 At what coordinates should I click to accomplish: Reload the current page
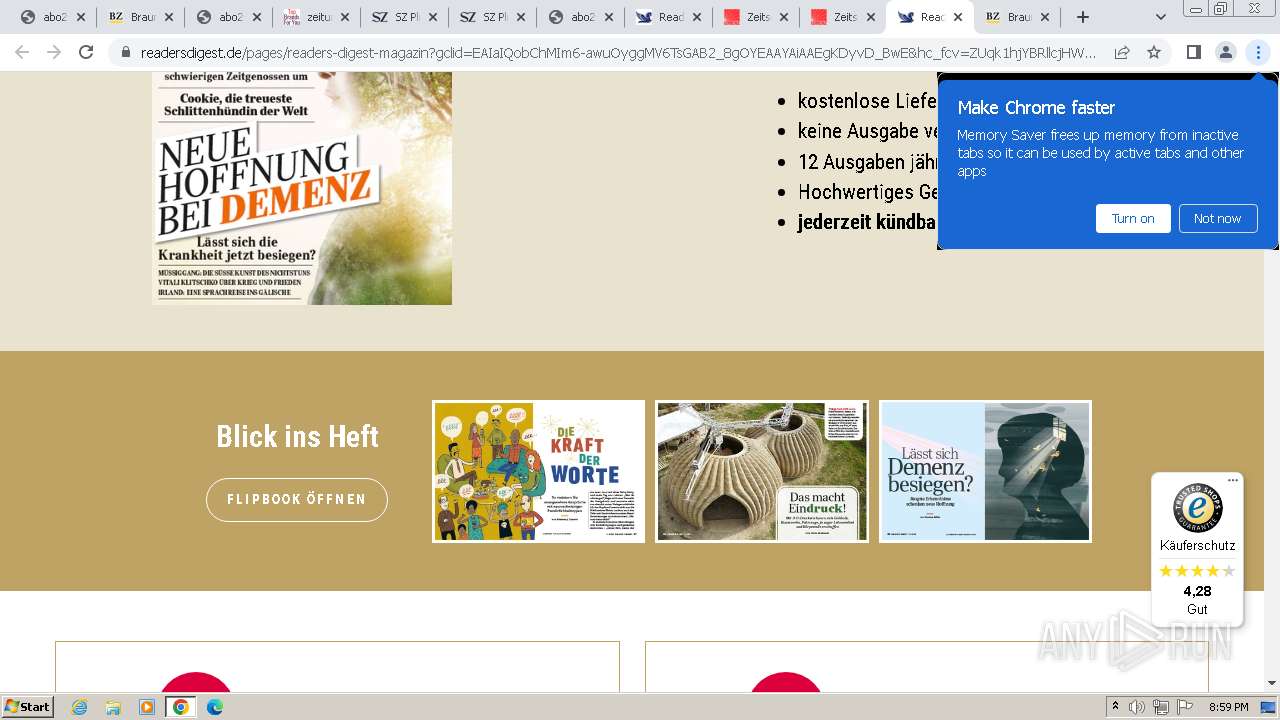[x=86, y=52]
